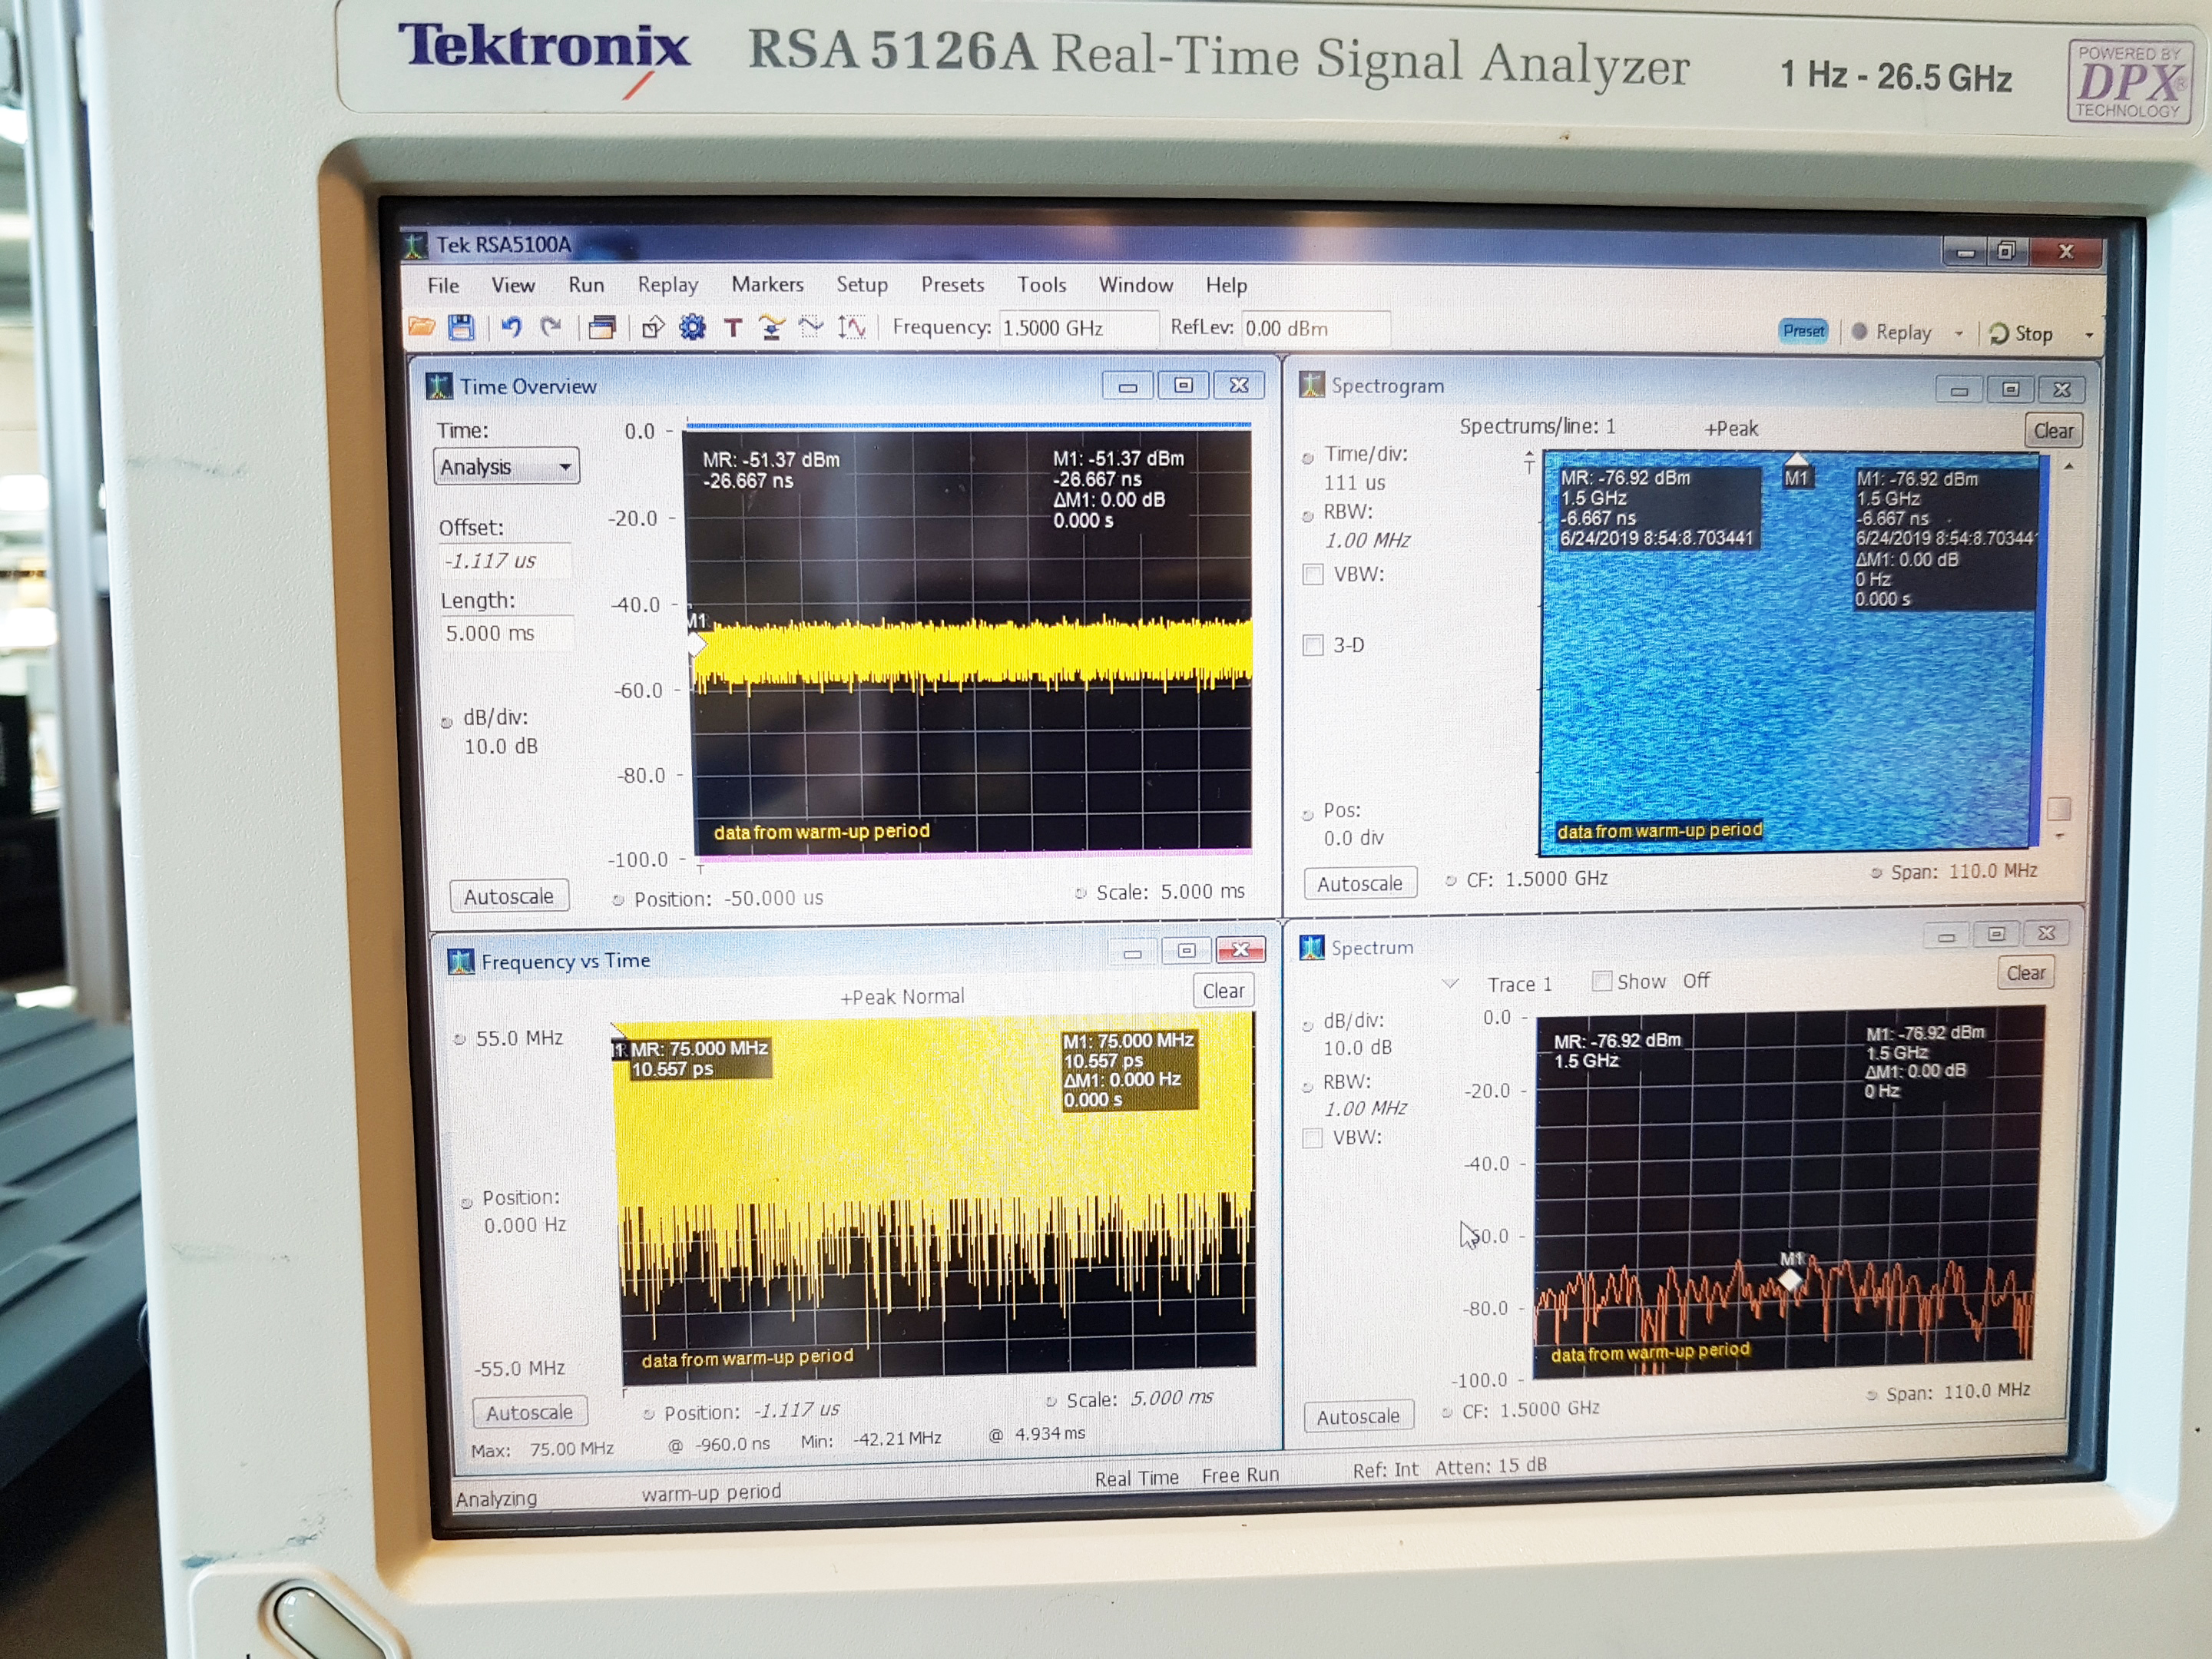Image resolution: width=2212 pixels, height=1659 pixels.
Task: Click the export arrow-box toolbar icon
Action: point(653,327)
